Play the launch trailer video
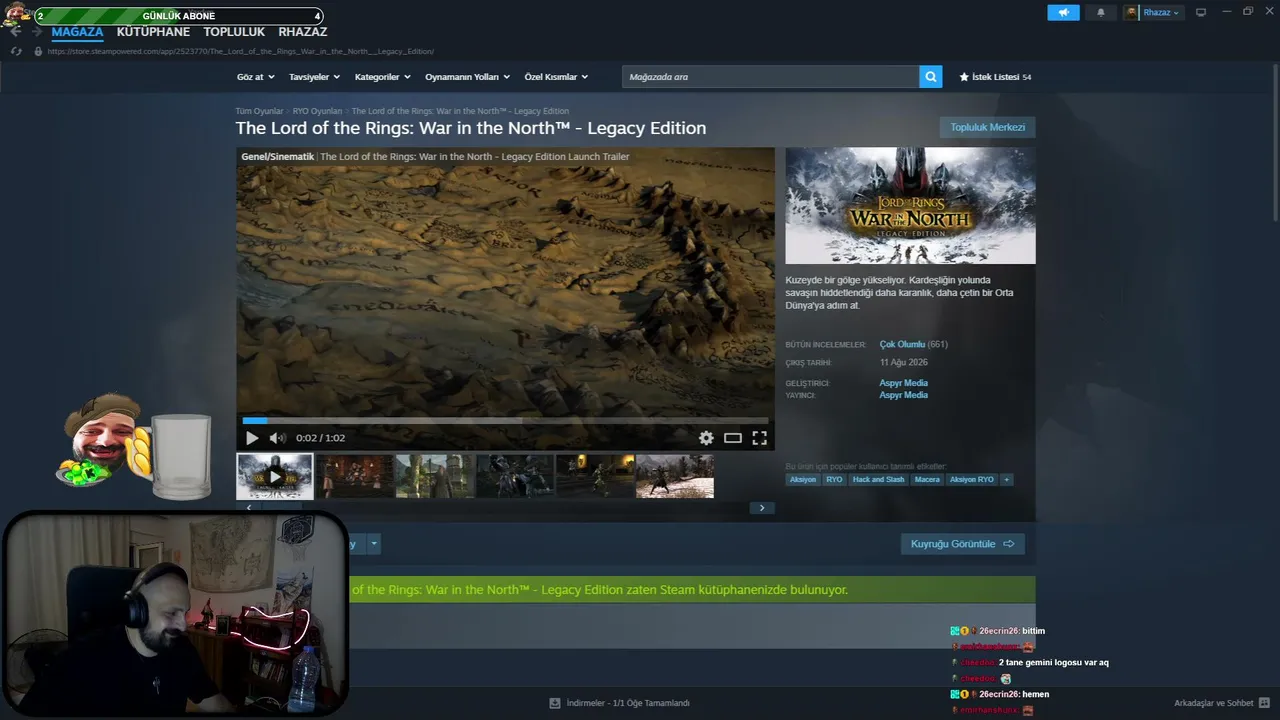1280x720 pixels. click(252, 438)
